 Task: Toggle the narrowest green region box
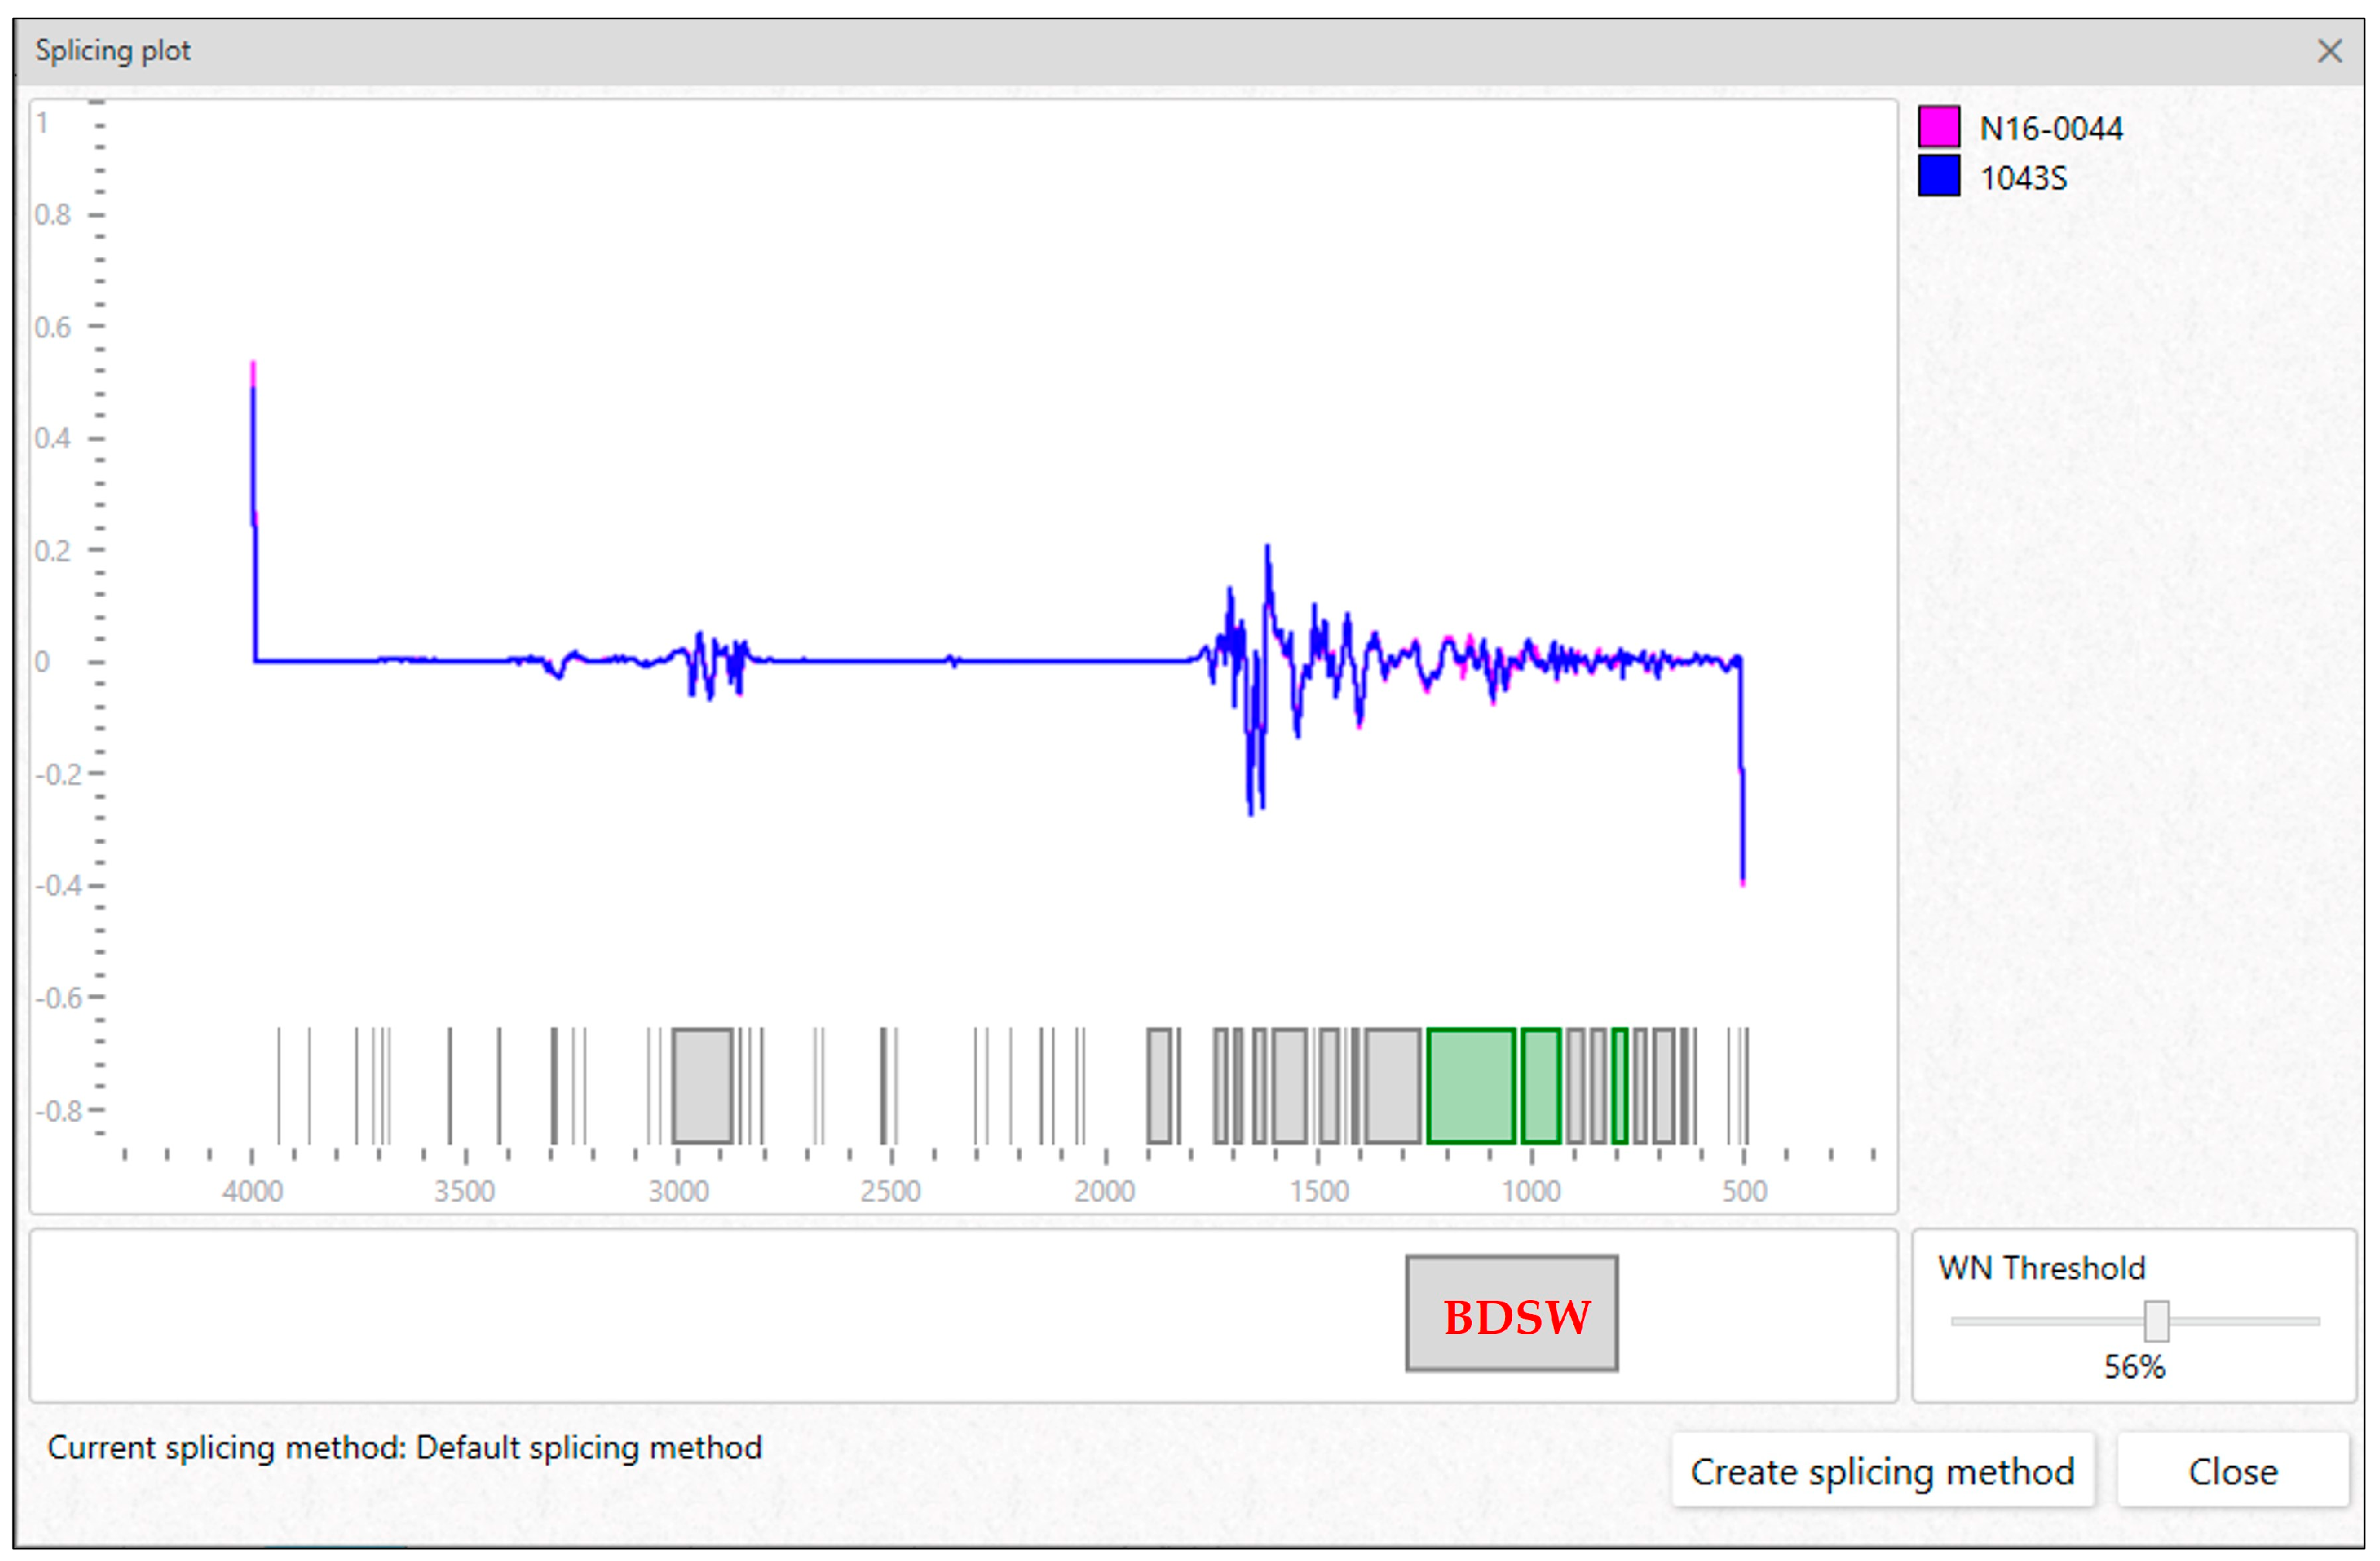coord(1619,1085)
